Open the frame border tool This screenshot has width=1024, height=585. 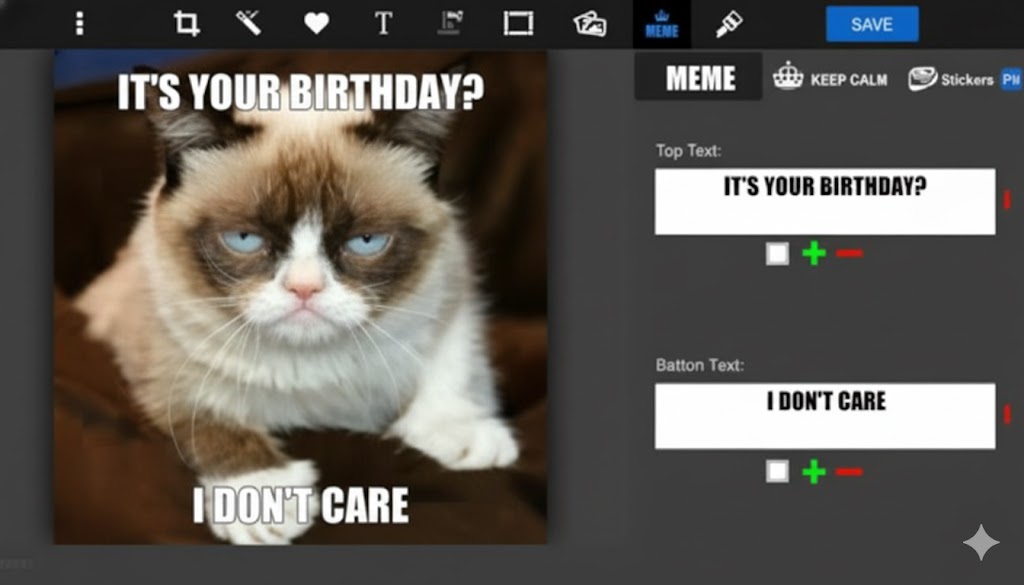(x=518, y=24)
